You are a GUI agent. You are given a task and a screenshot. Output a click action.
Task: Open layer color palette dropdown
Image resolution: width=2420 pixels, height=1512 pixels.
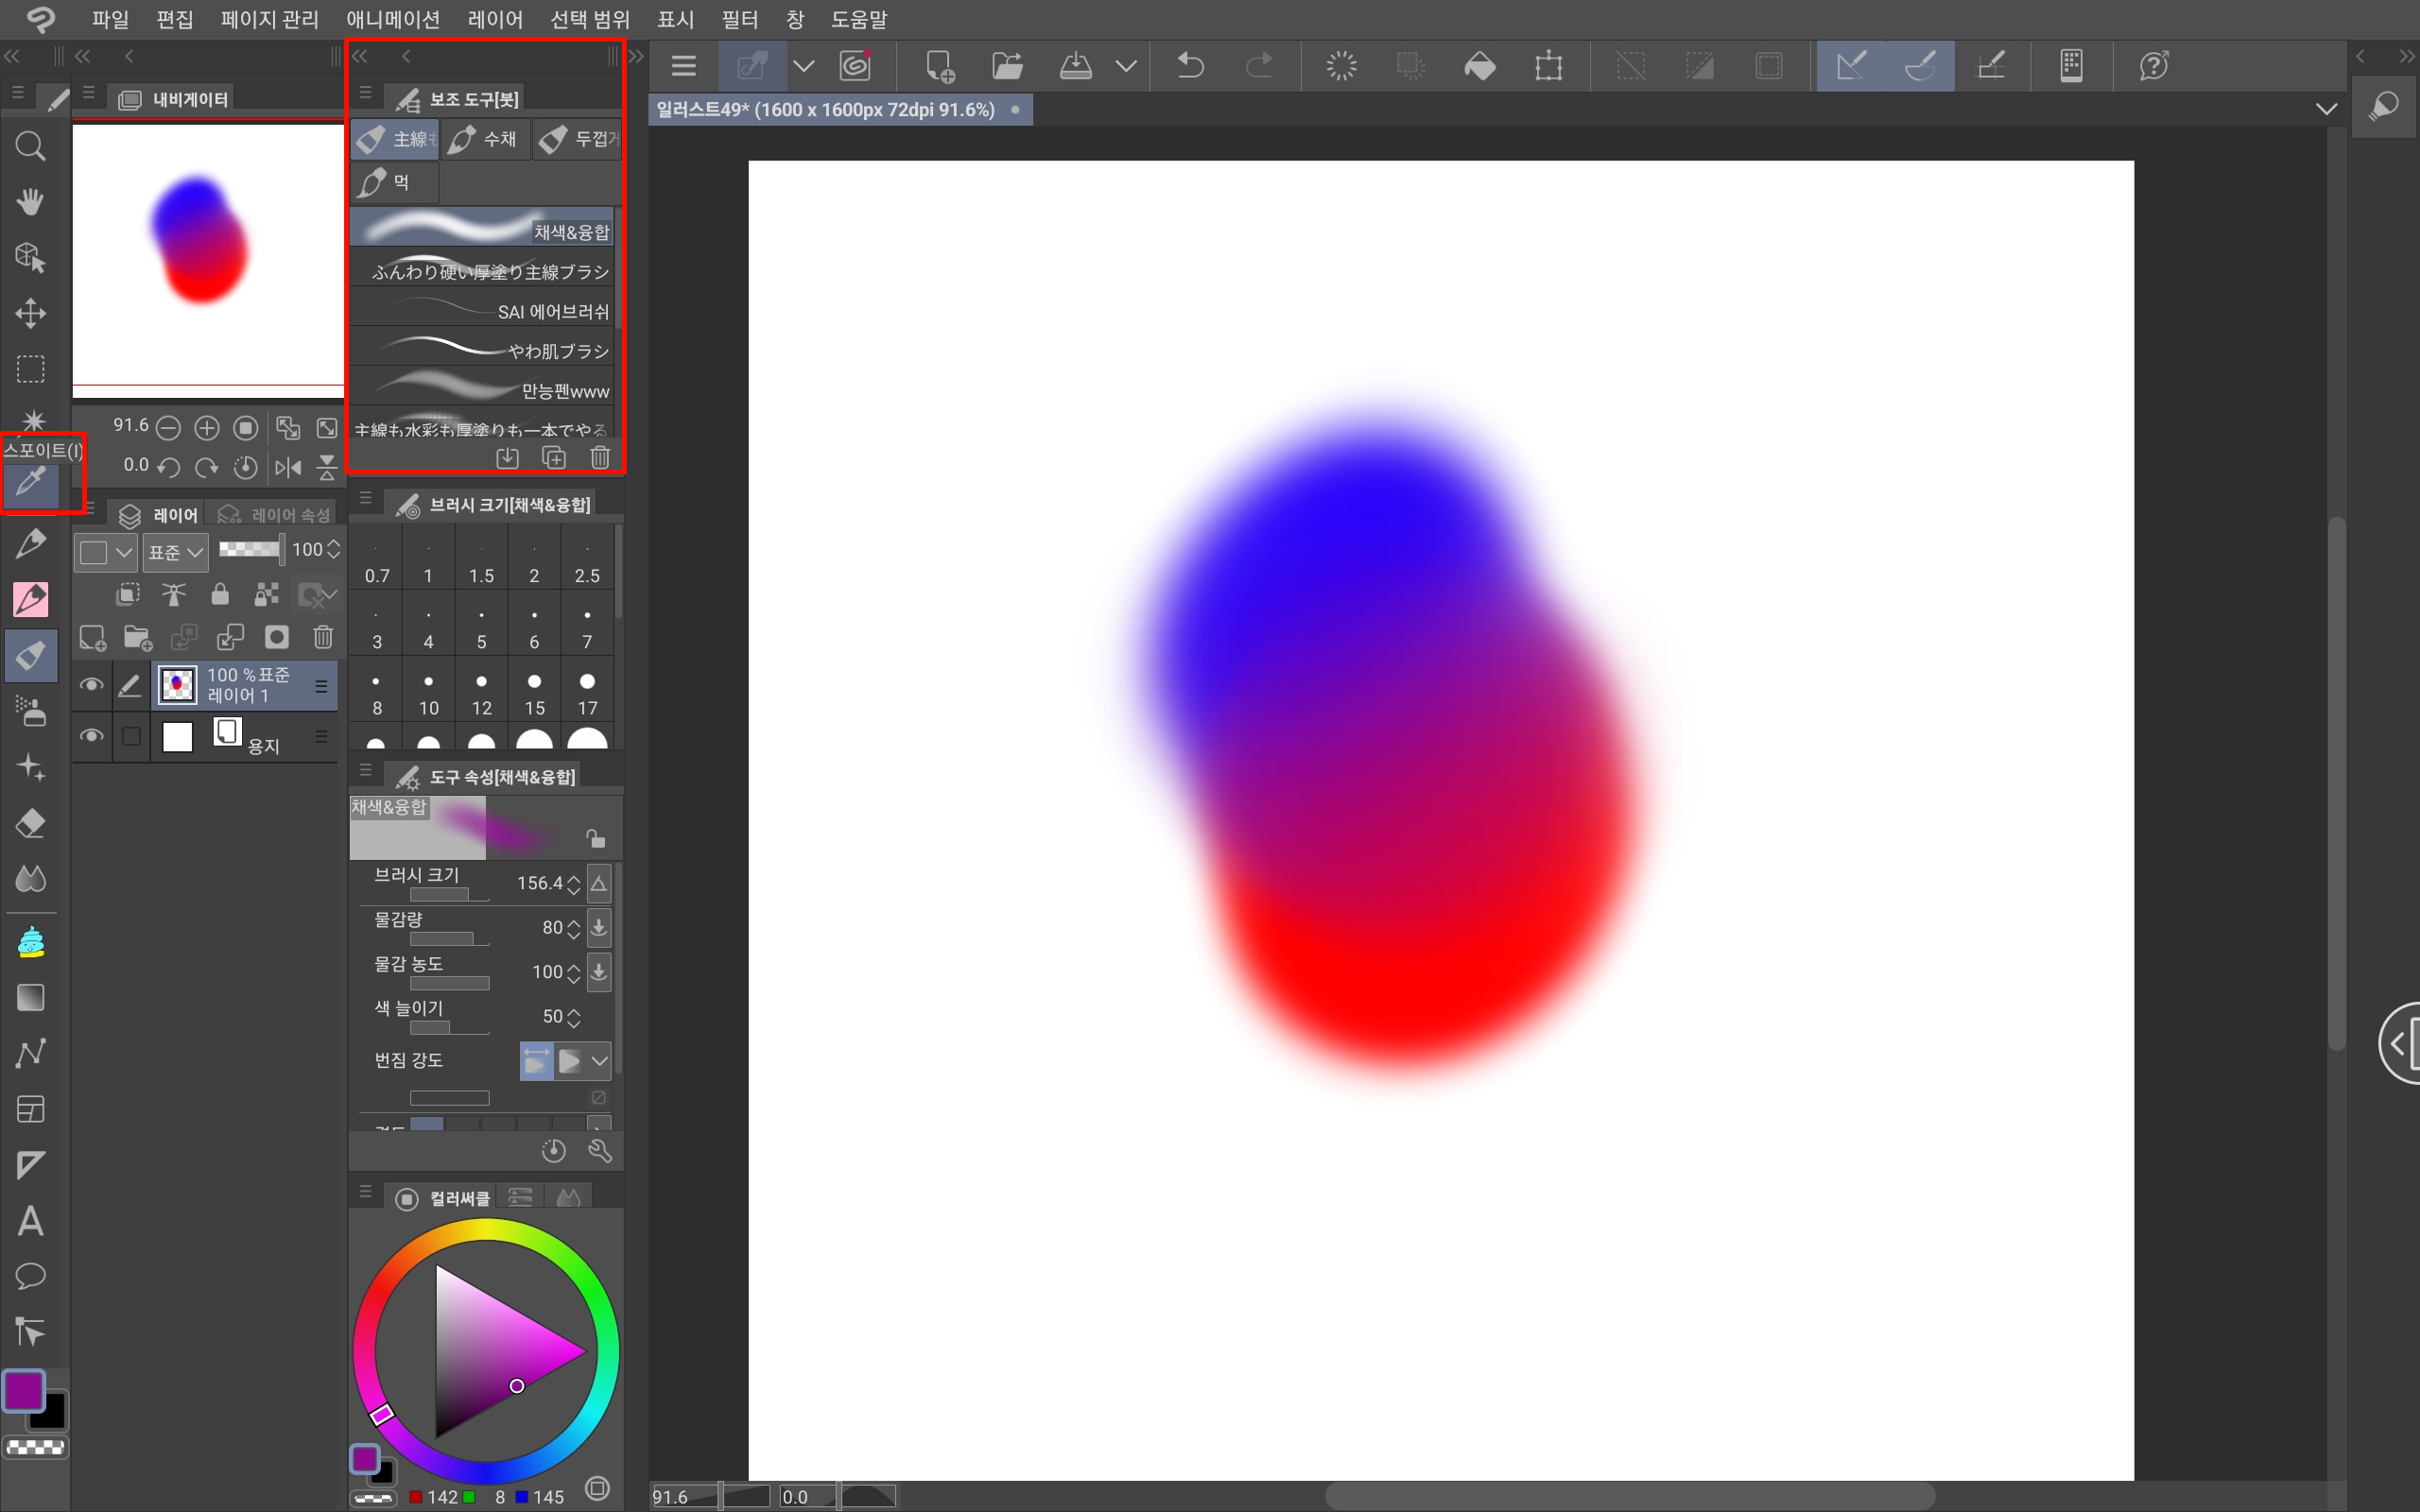click(x=106, y=552)
